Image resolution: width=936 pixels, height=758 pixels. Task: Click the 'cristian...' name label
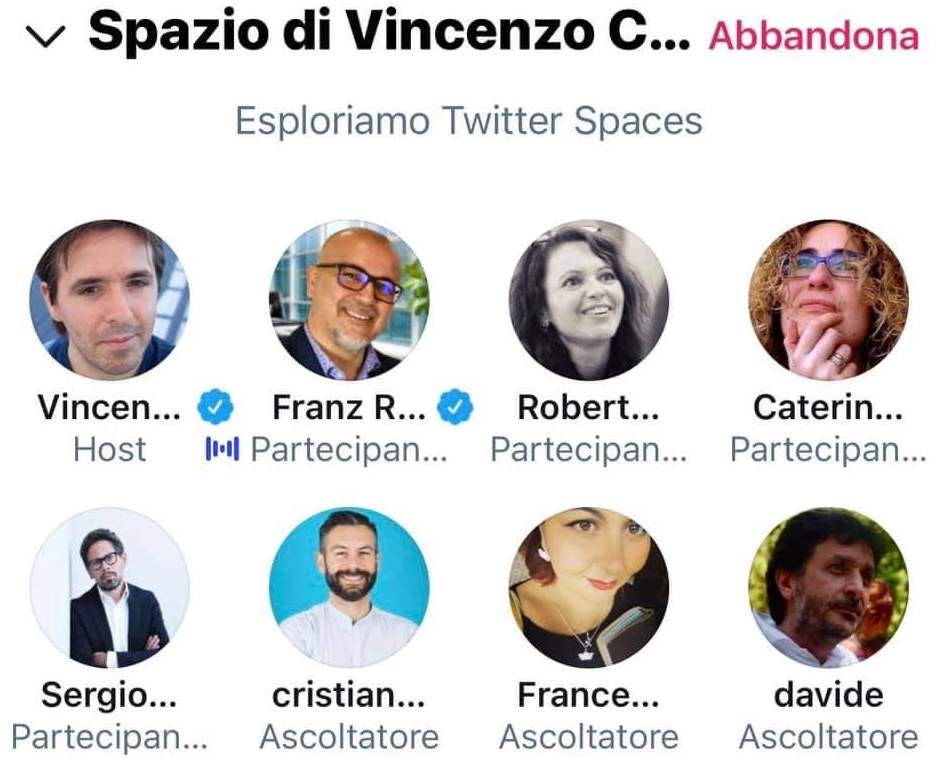pos(349,695)
